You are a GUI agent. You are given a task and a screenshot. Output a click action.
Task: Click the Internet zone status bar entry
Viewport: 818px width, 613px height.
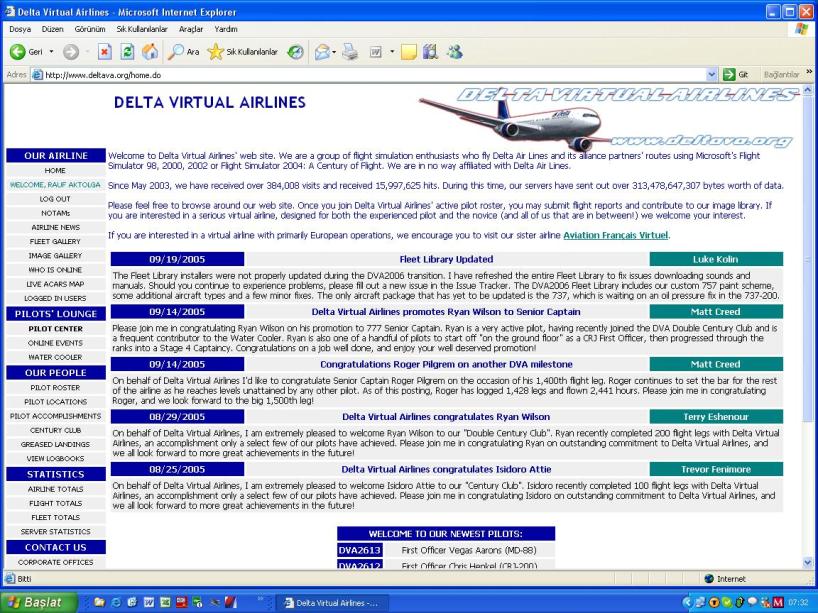coord(725,579)
